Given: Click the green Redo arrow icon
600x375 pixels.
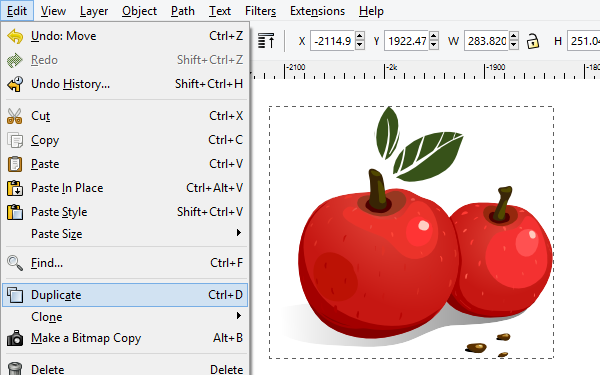Looking at the screenshot, I should pyautogui.click(x=15, y=60).
